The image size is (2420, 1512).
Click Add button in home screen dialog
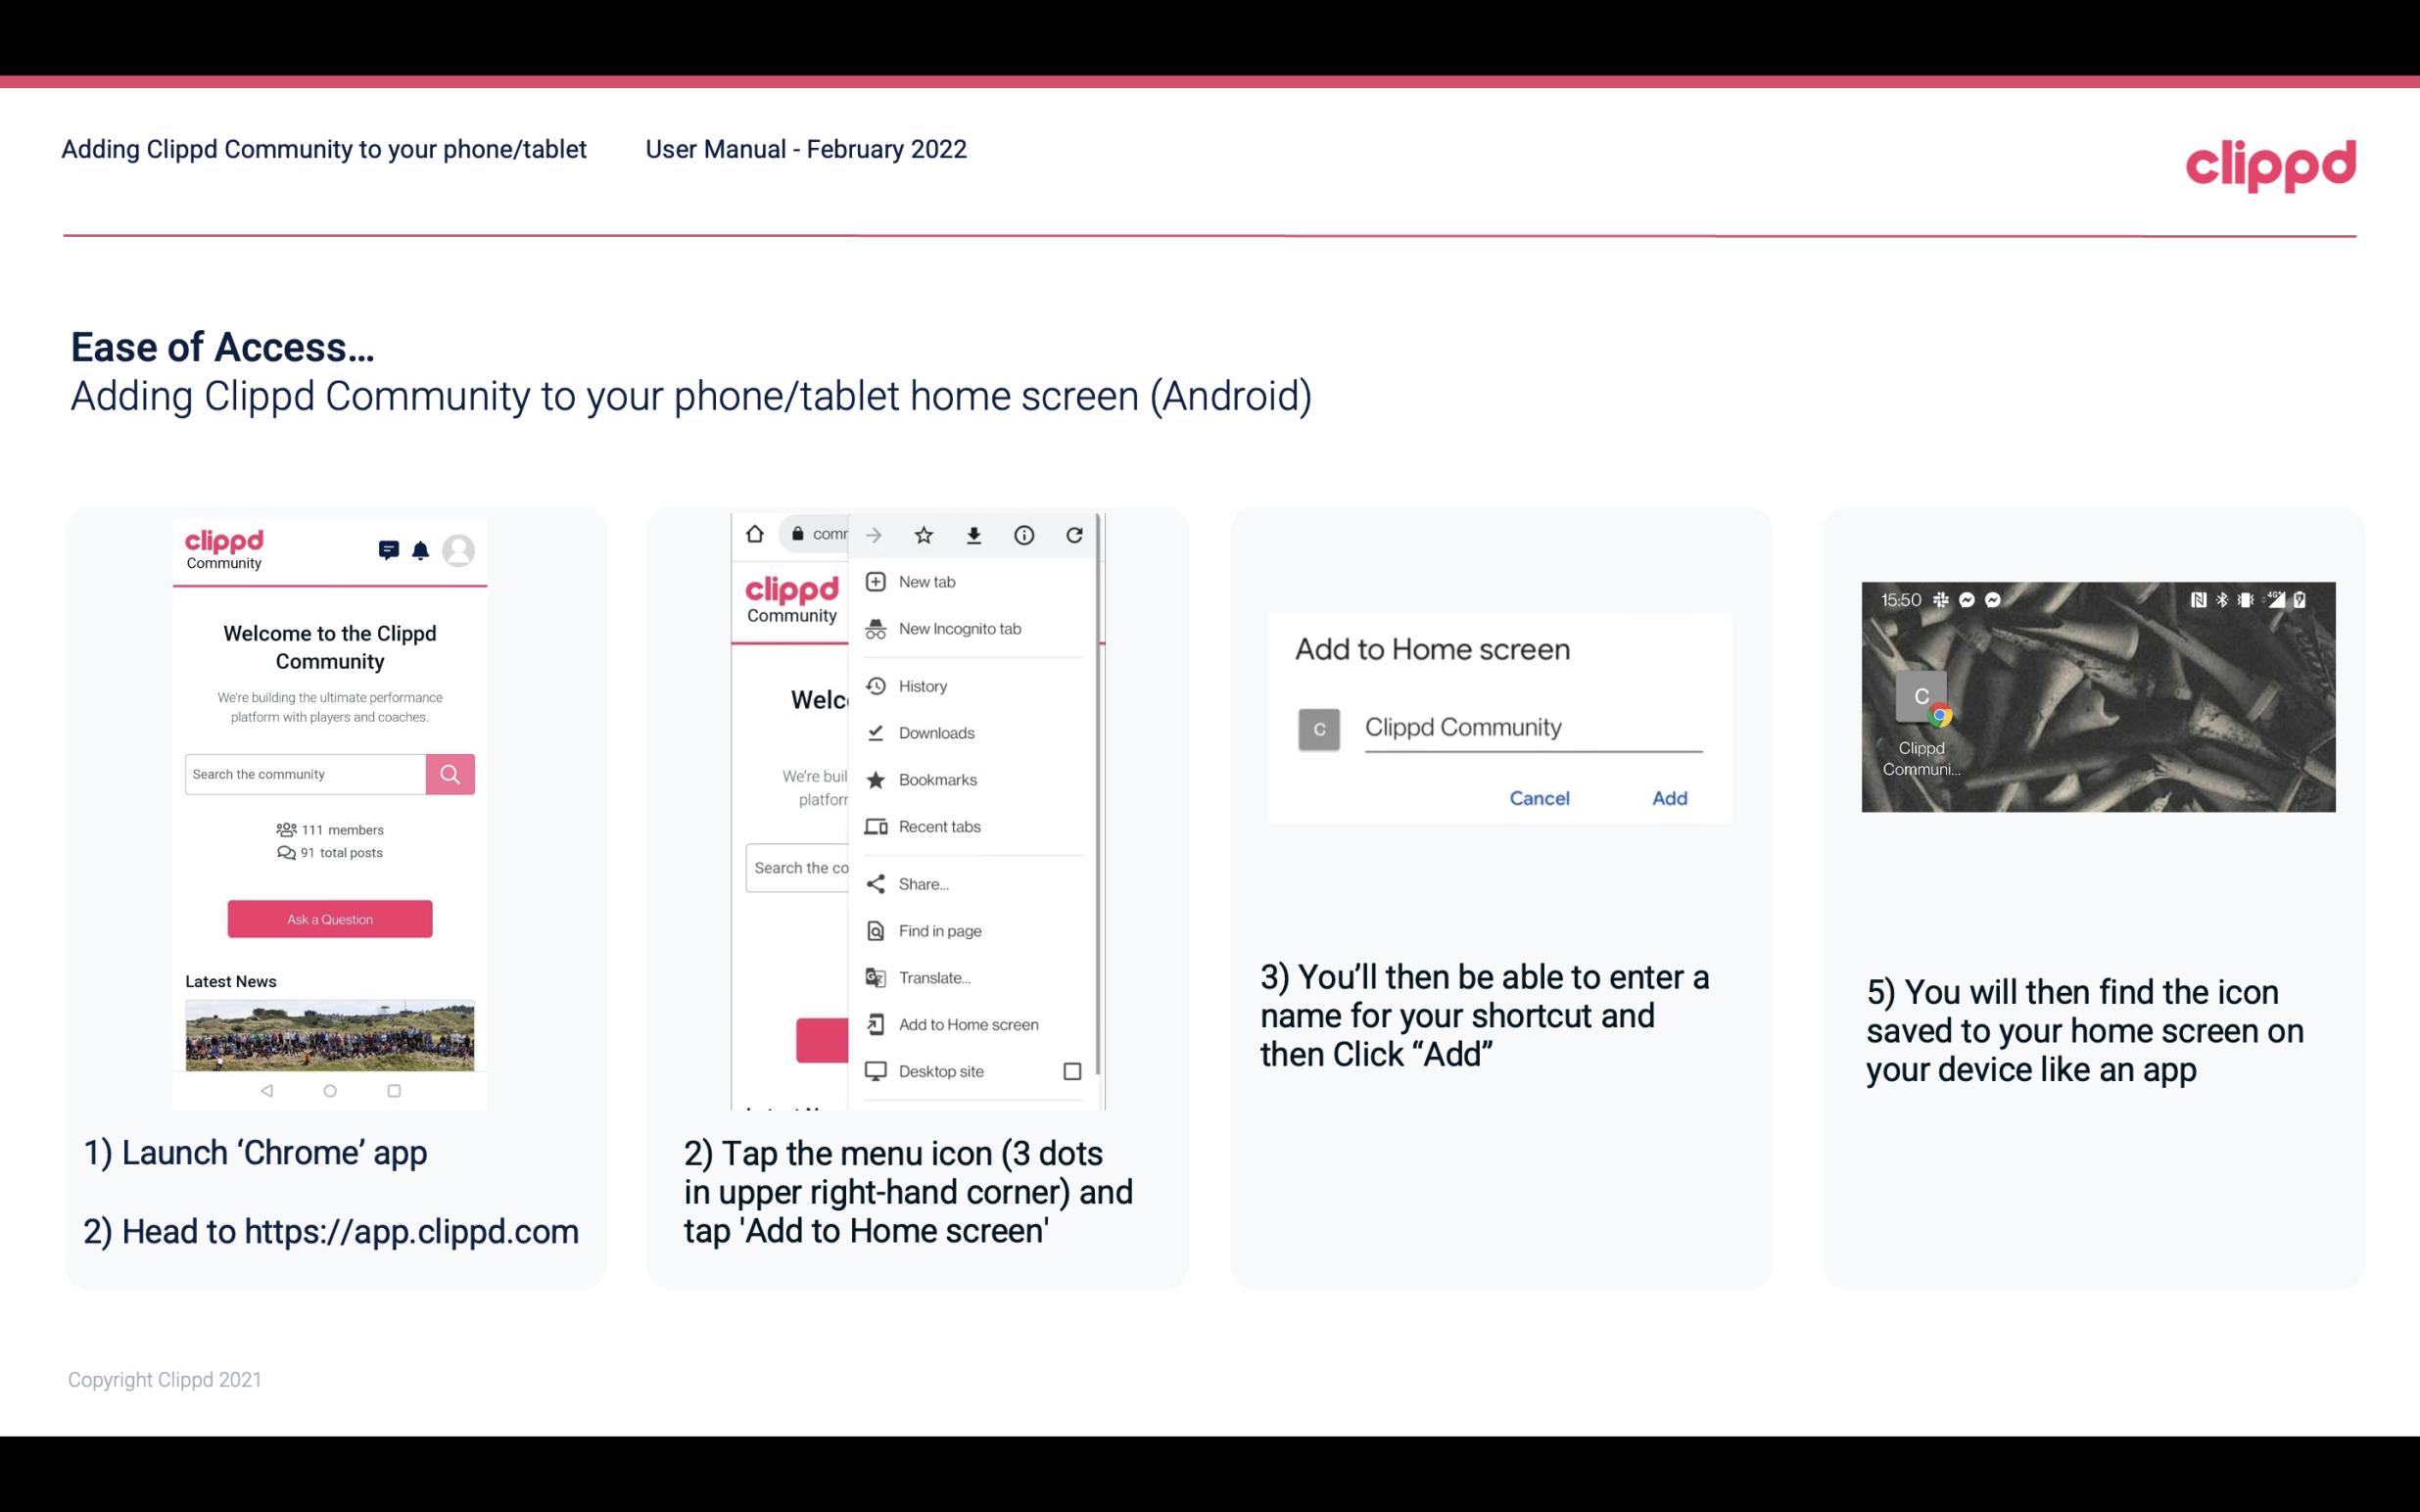[x=1667, y=798]
